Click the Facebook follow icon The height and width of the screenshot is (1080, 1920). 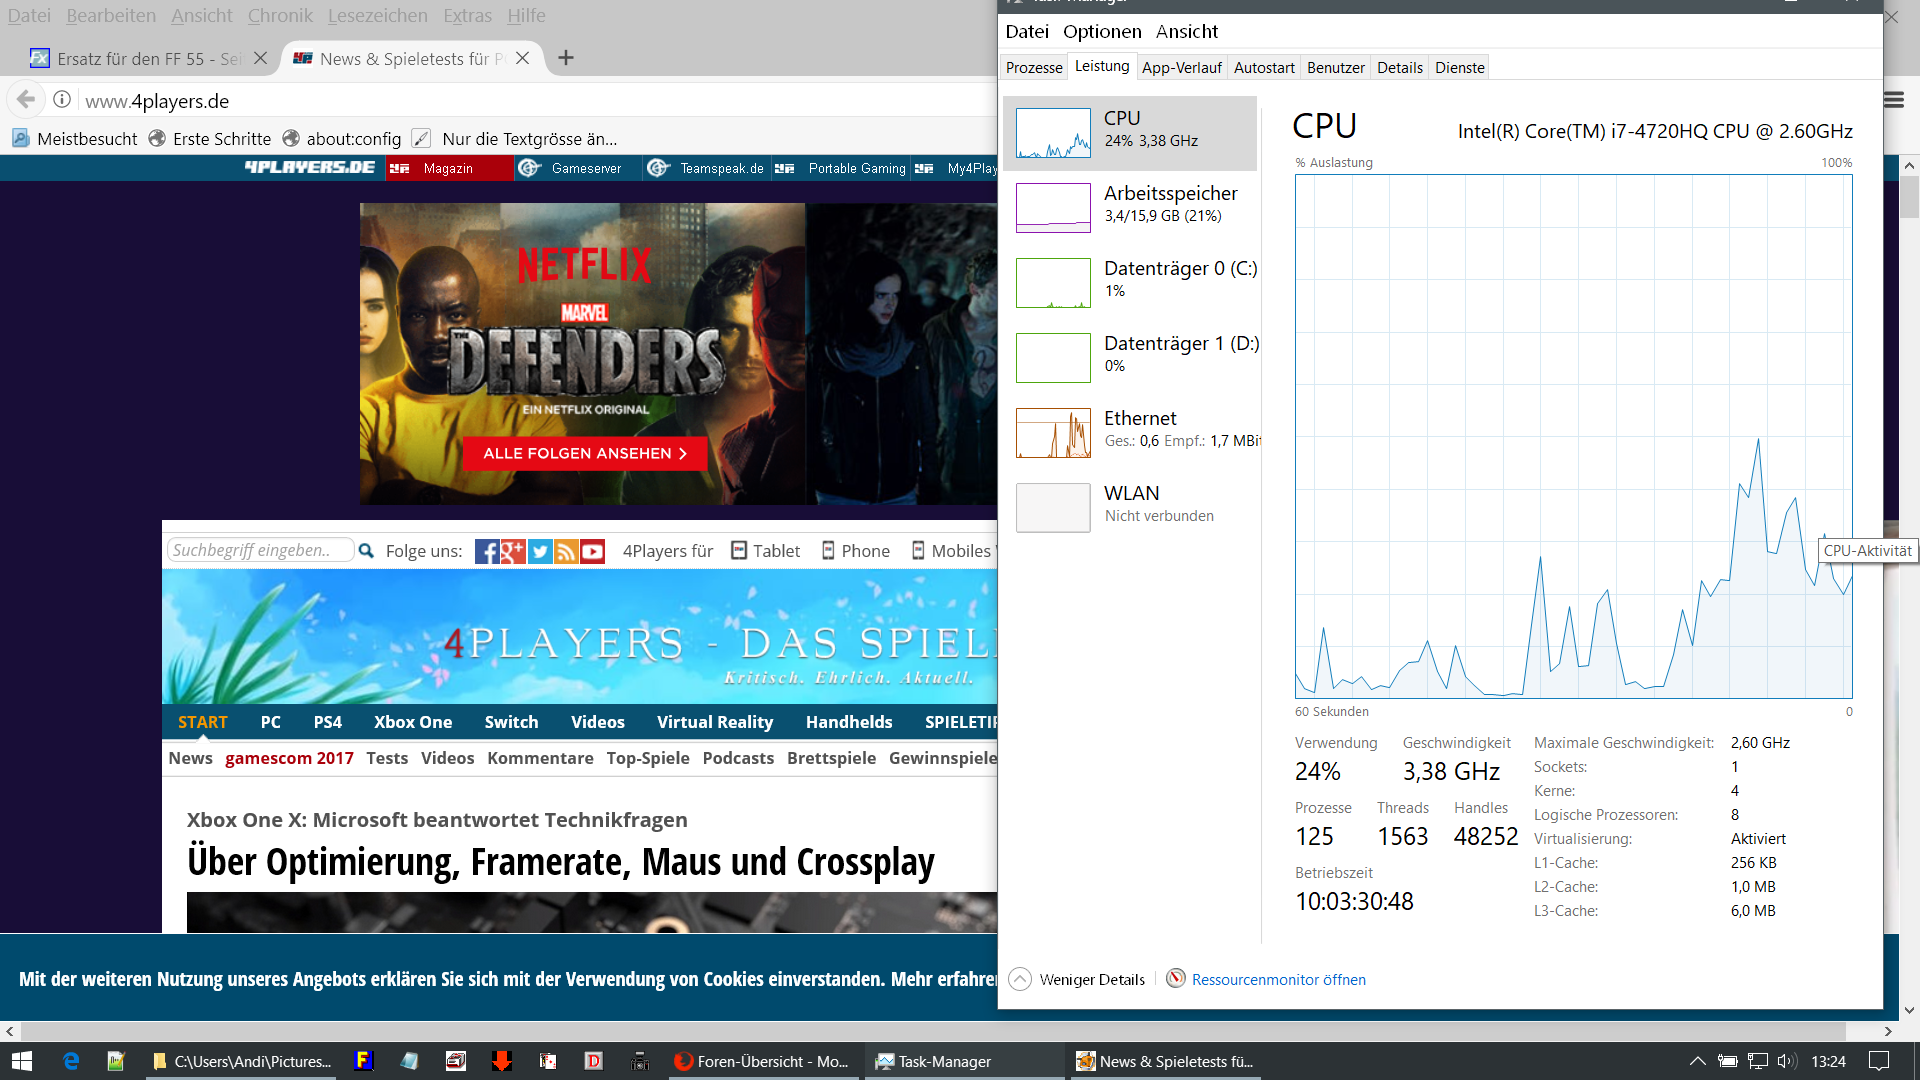coord(487,551)
